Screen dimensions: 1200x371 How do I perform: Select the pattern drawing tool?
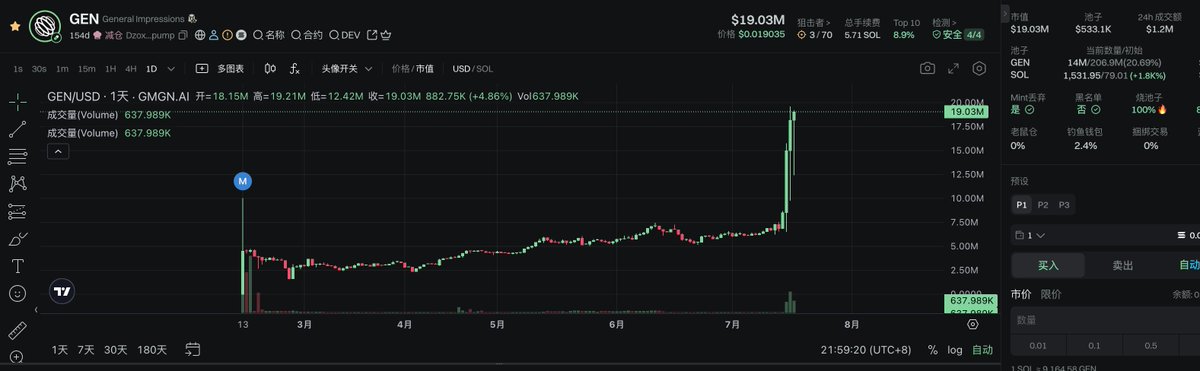[x=17, y=183]
